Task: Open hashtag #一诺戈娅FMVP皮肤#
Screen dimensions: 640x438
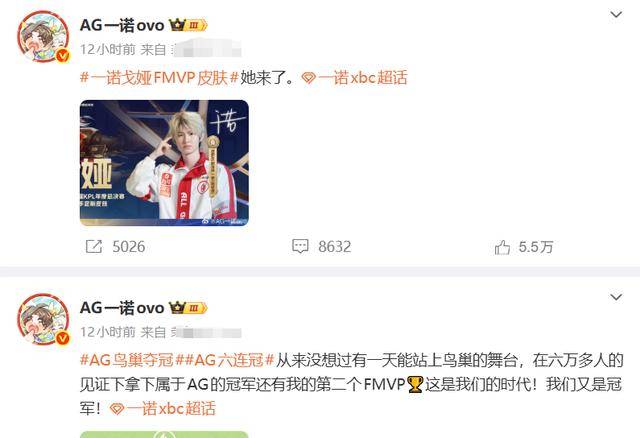Action: [x=159, y=78]
